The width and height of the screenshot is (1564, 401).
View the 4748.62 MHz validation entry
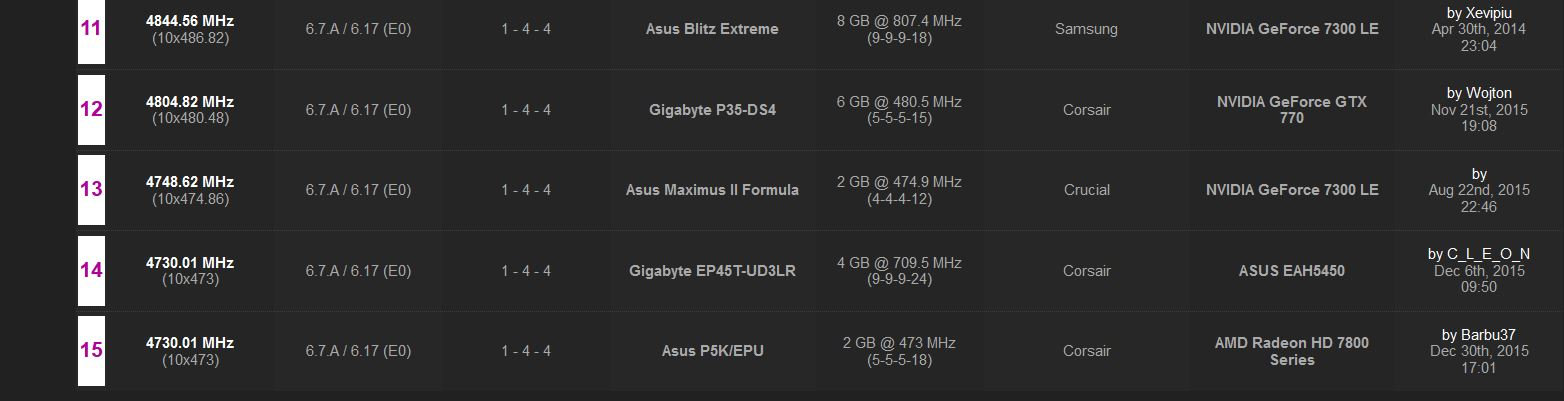point(190,182)
